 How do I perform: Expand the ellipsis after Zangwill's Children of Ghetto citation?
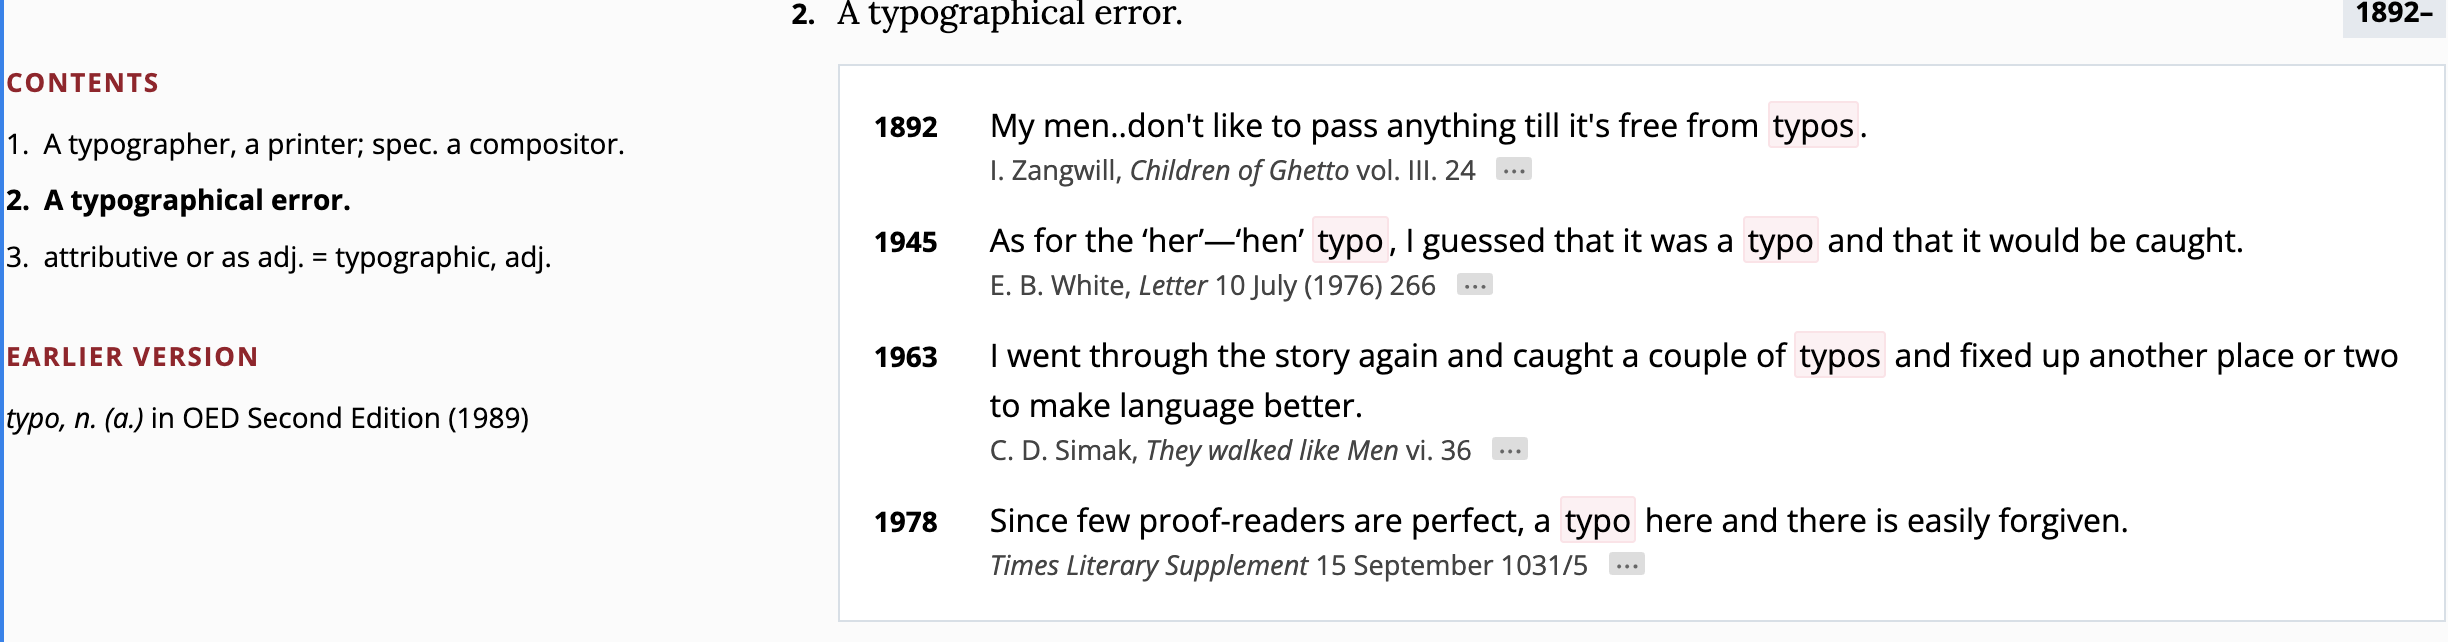coord(1513,170)
